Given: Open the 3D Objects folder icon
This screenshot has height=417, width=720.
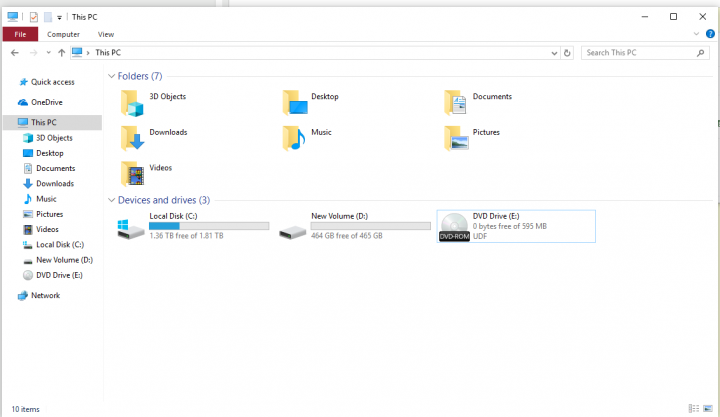Looking at the screenshot, I should coord(132,103).
